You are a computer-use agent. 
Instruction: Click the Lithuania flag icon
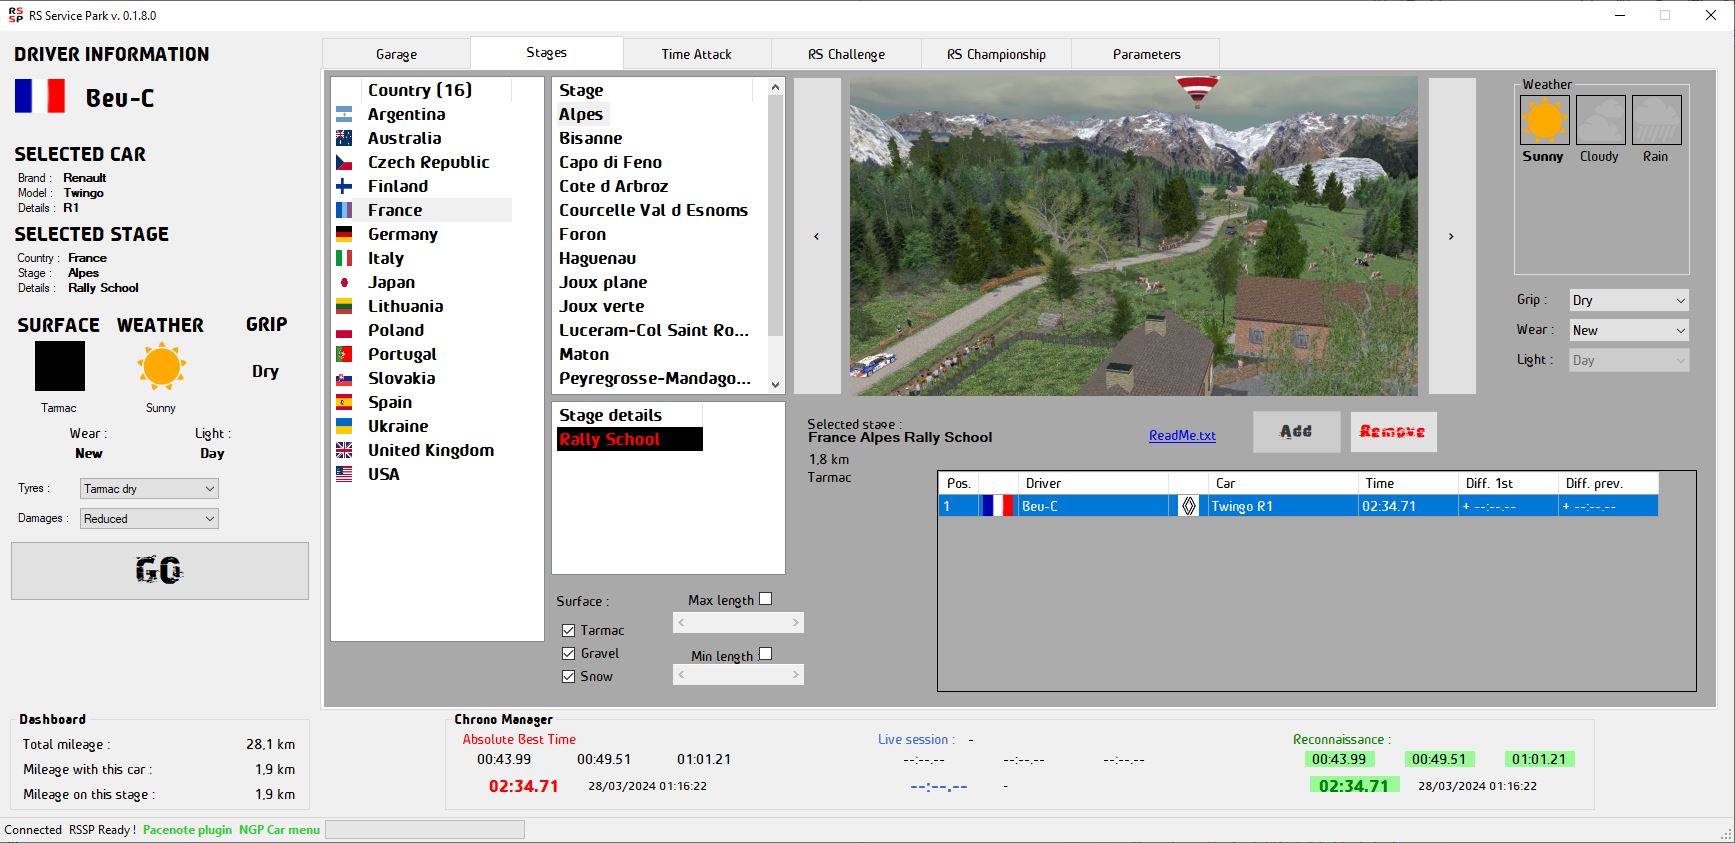[344, 306]
